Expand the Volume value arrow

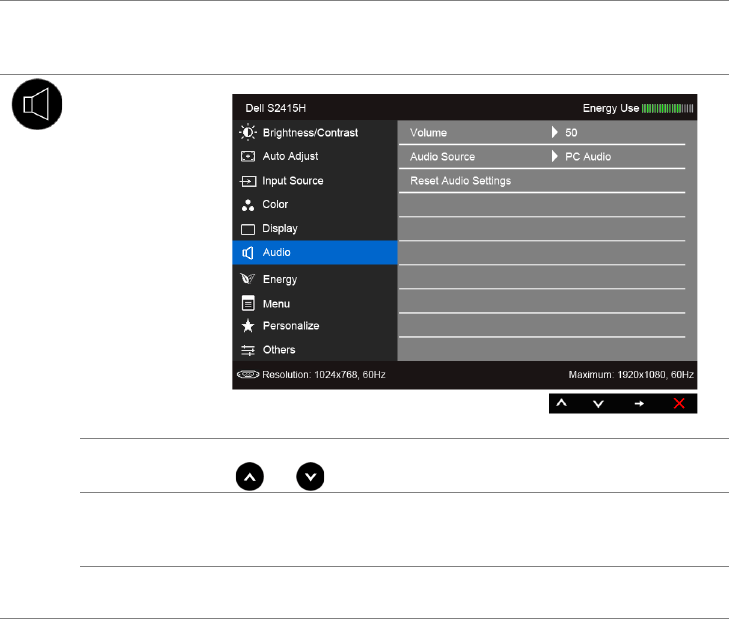coord(554,133)
